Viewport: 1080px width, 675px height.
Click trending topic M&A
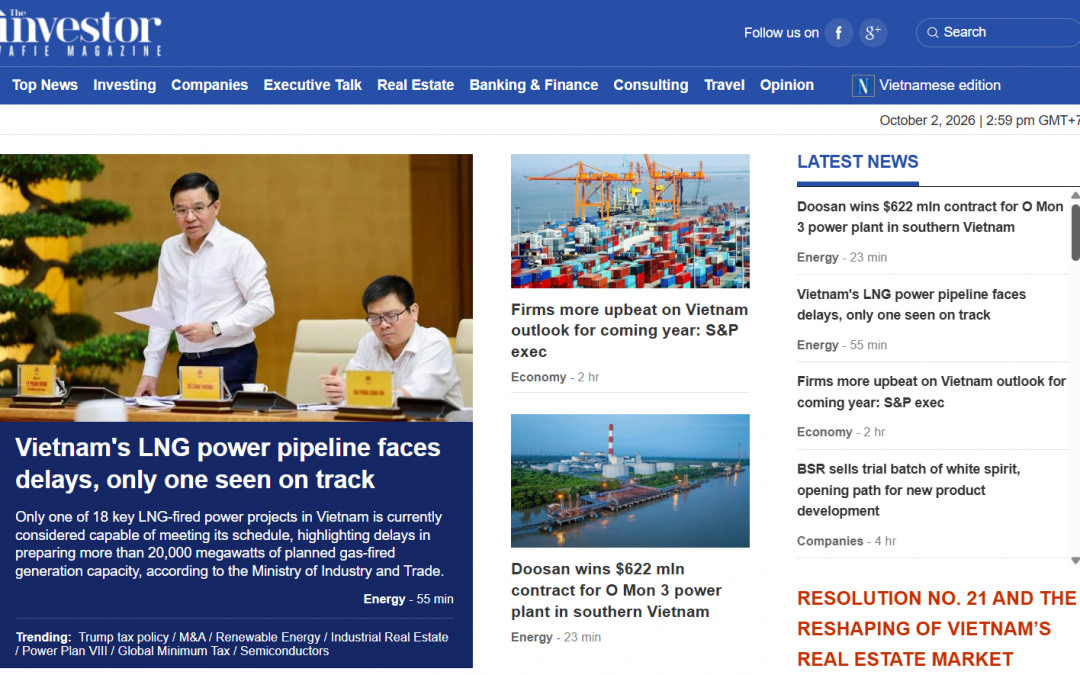point(192,637)
